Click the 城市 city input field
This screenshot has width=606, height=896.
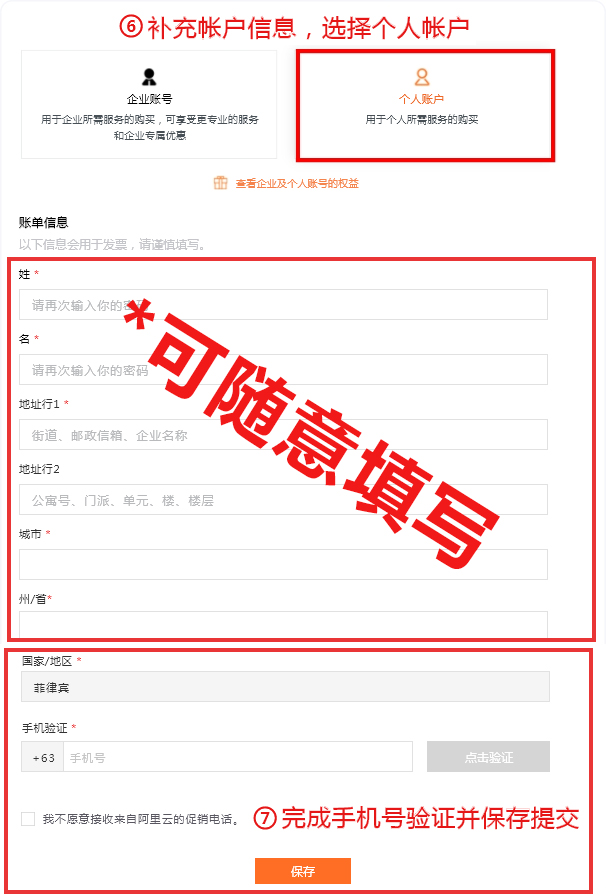click(283, 565)
